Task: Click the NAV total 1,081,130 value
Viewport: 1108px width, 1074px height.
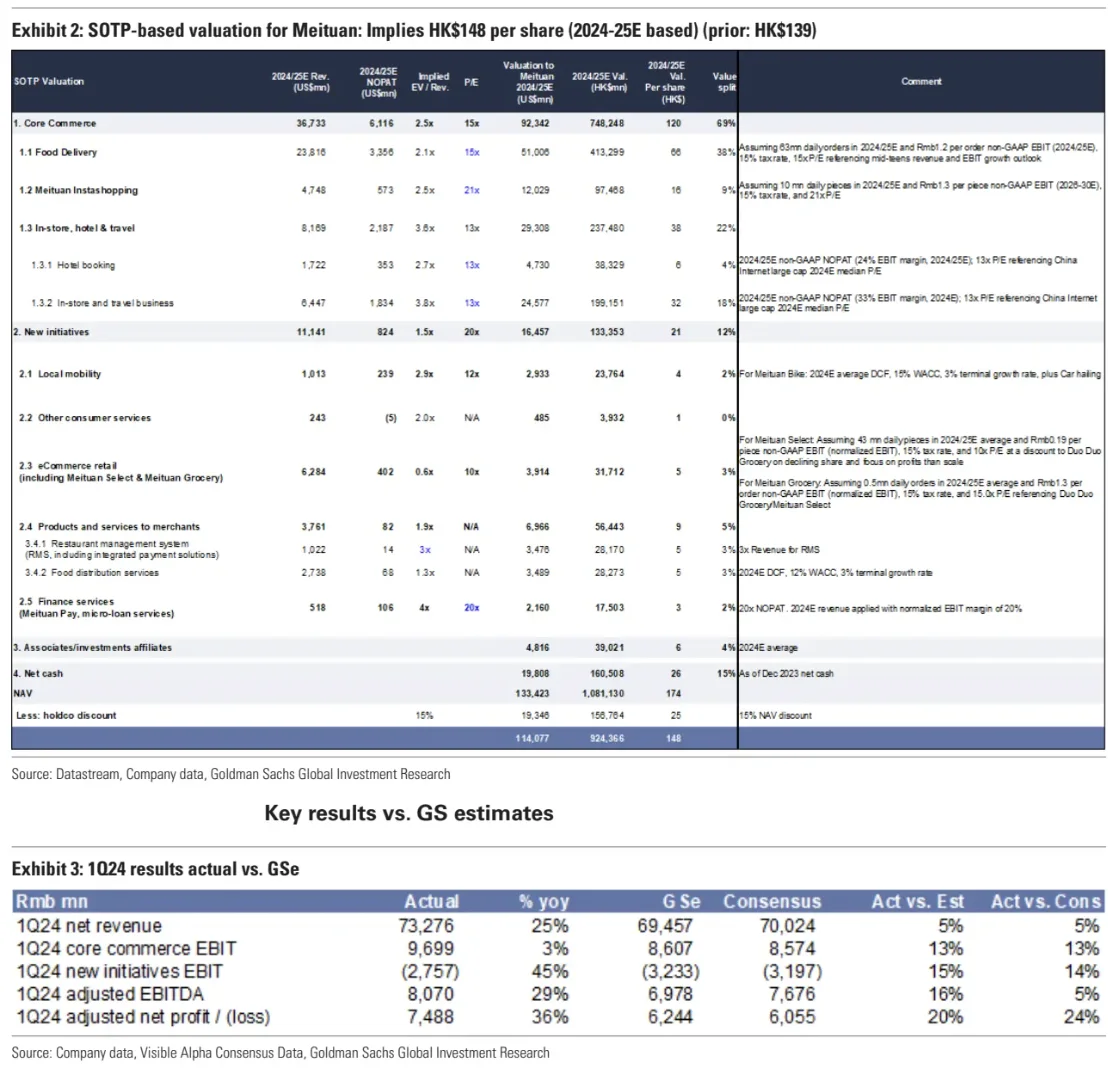Action: [x=603, y=693]
